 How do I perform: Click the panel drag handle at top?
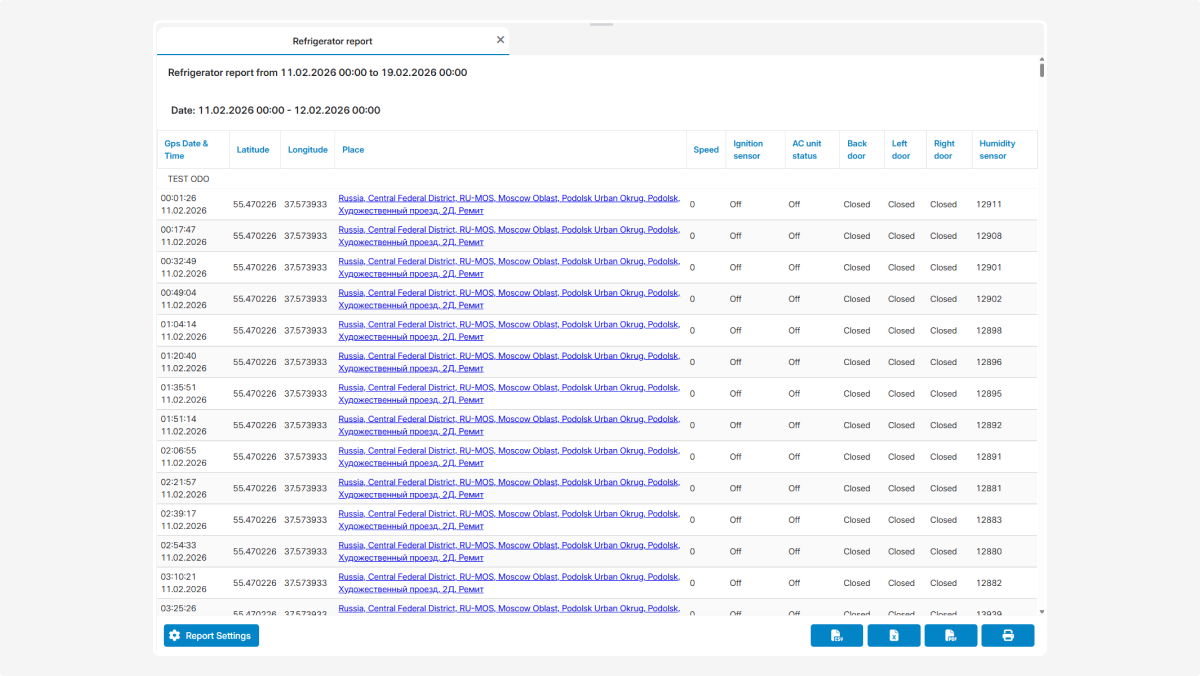click(x=601, y=24)
